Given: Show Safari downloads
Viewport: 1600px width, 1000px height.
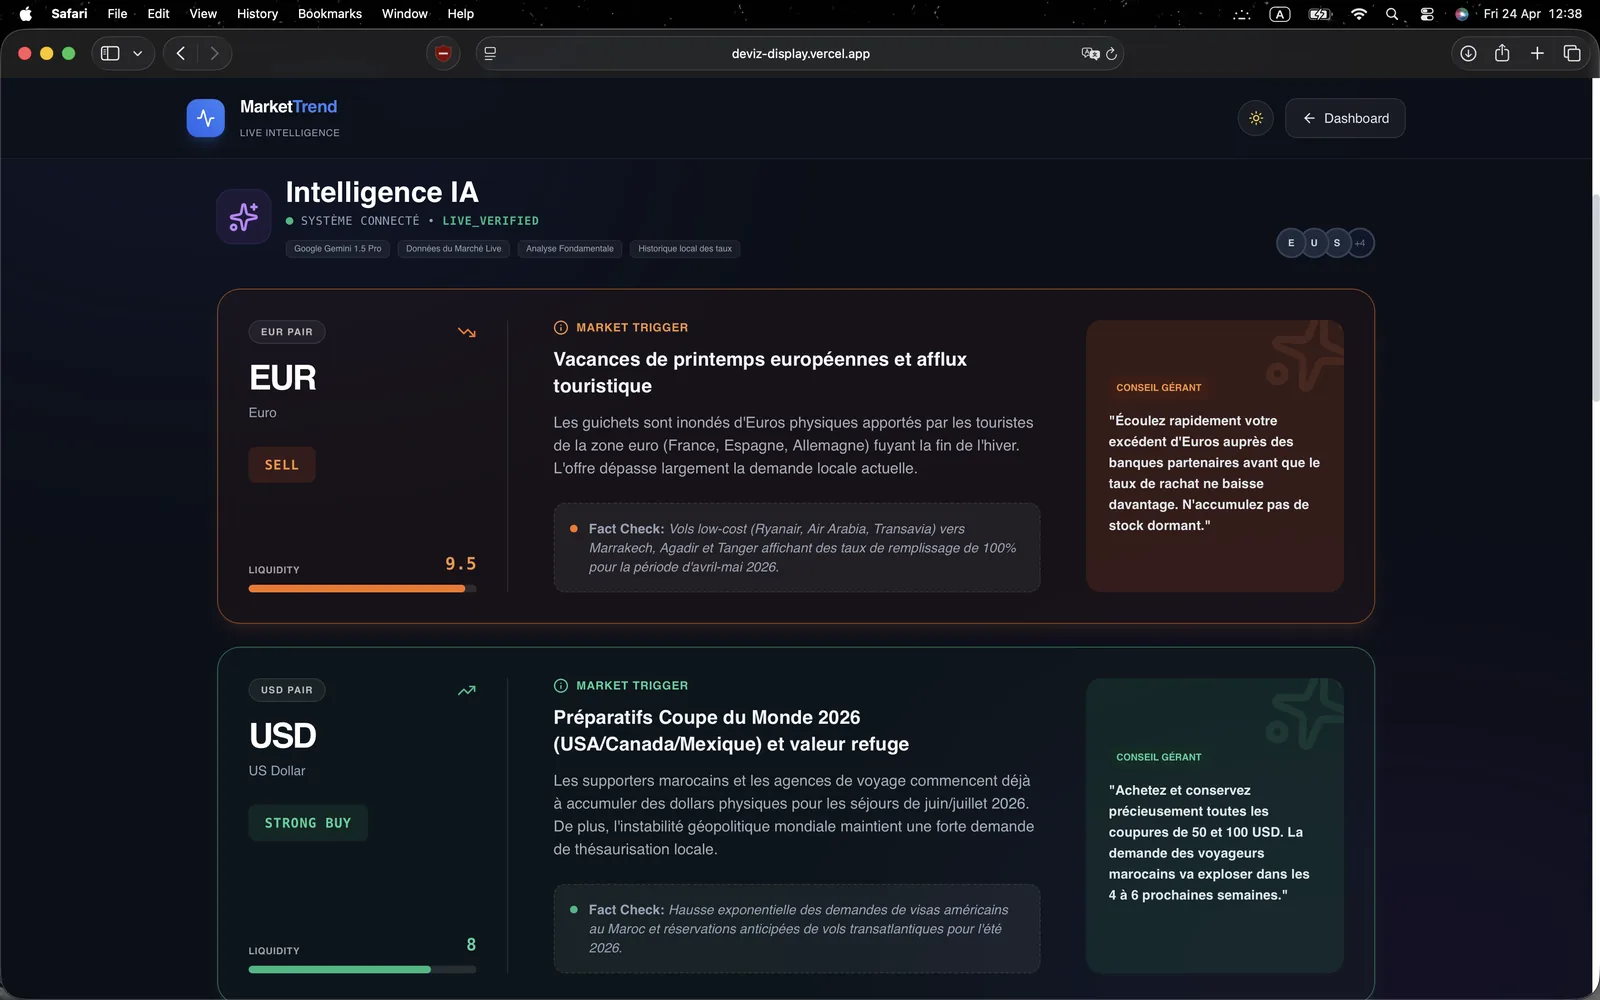Looking at the screenshot, I should click(x=1468, y=53).
